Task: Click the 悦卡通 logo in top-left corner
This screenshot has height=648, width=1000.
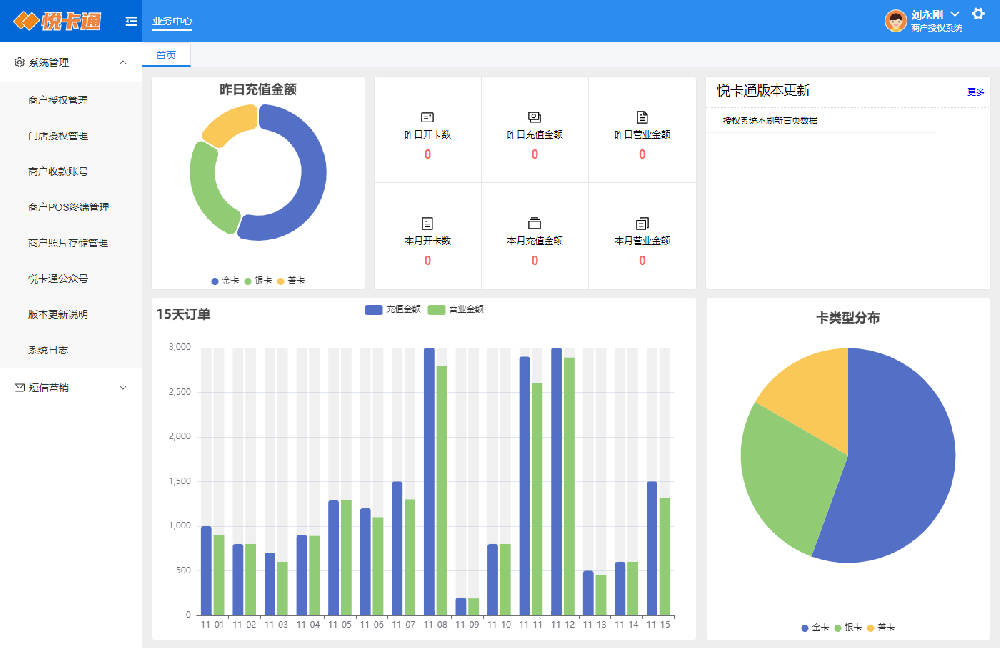Action: (x=57, y=21)
